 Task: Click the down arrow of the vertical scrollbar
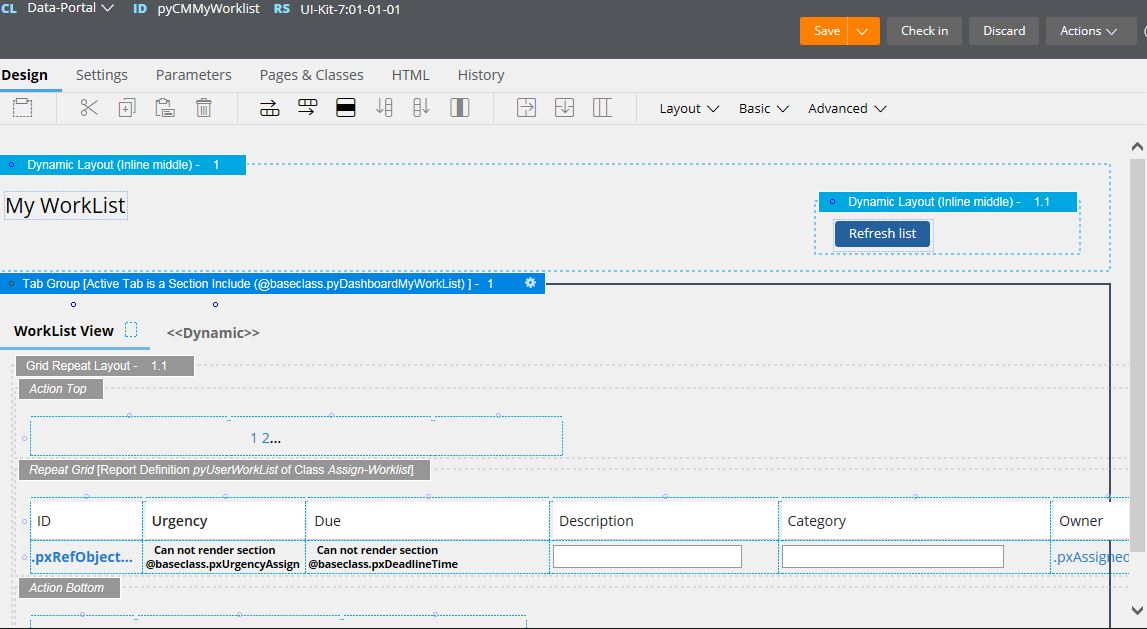[1135, 611]
